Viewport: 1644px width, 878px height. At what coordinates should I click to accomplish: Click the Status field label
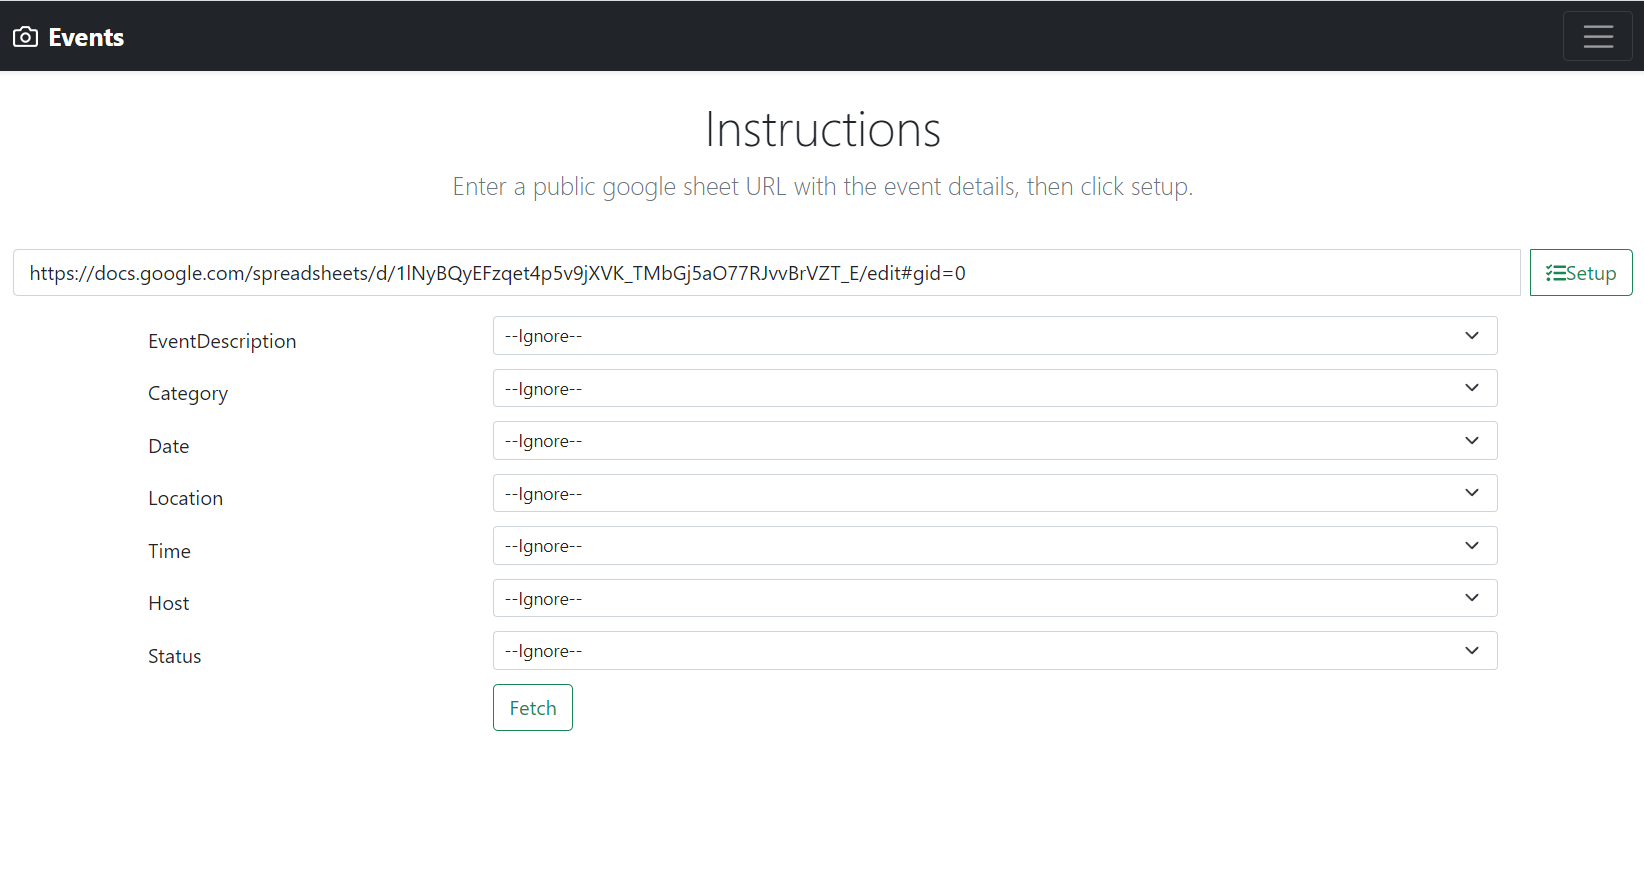pyautogui.click(x=174, y=657)
